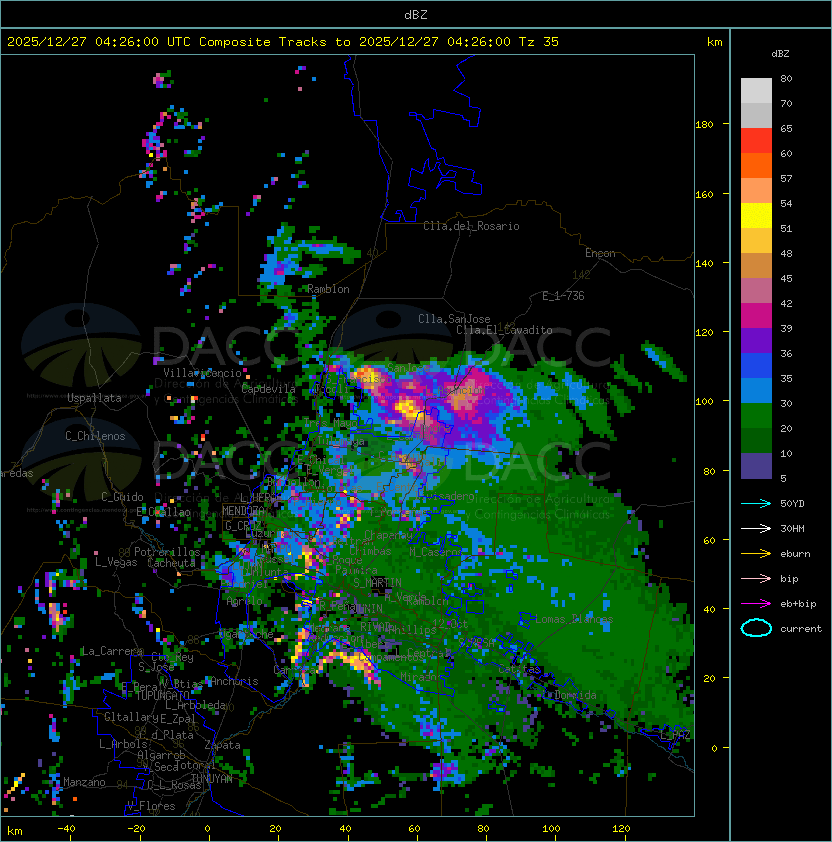832x842 pixels.
Task: Click the yellow eburn track arrow
Action: click(x=756, y=554)
